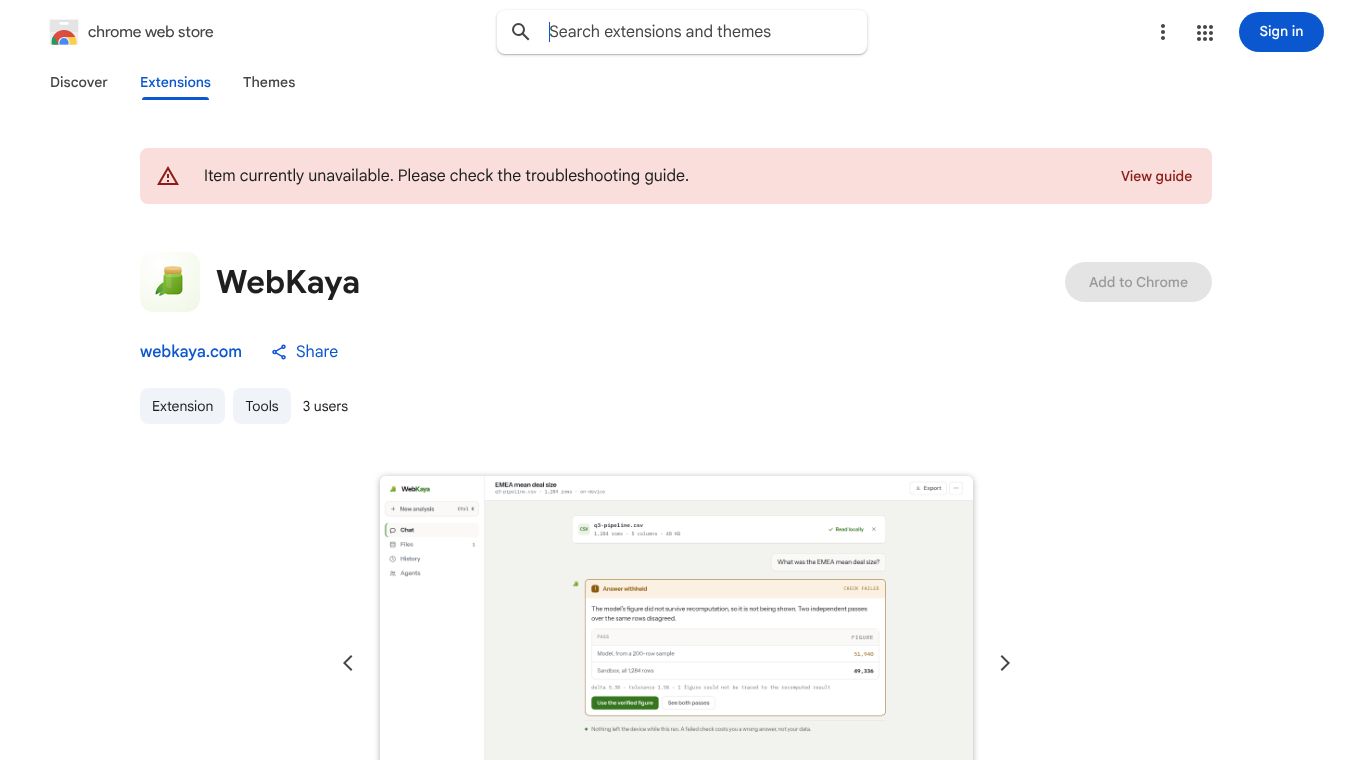This screenshot has width=1352, height=760.
Task: Click the red warning triangle icon
Action: point(168,176)
